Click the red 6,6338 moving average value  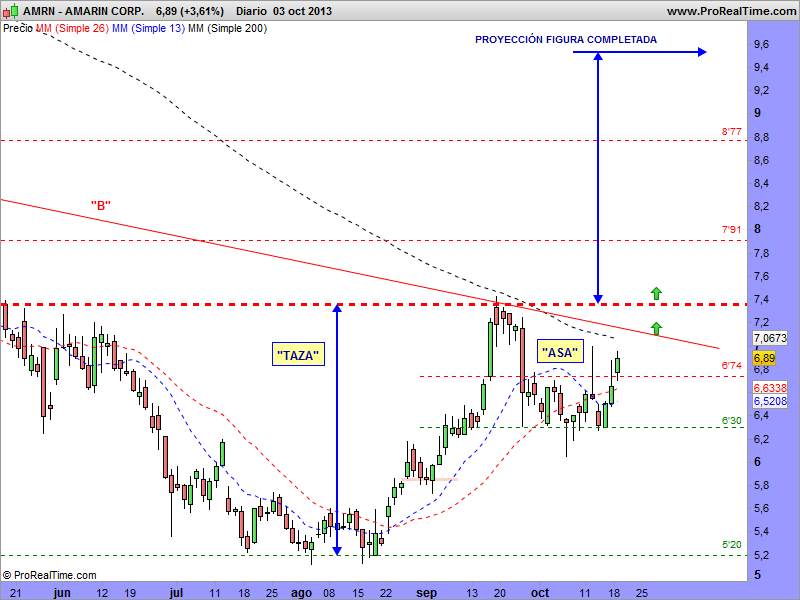coord(770,388)
